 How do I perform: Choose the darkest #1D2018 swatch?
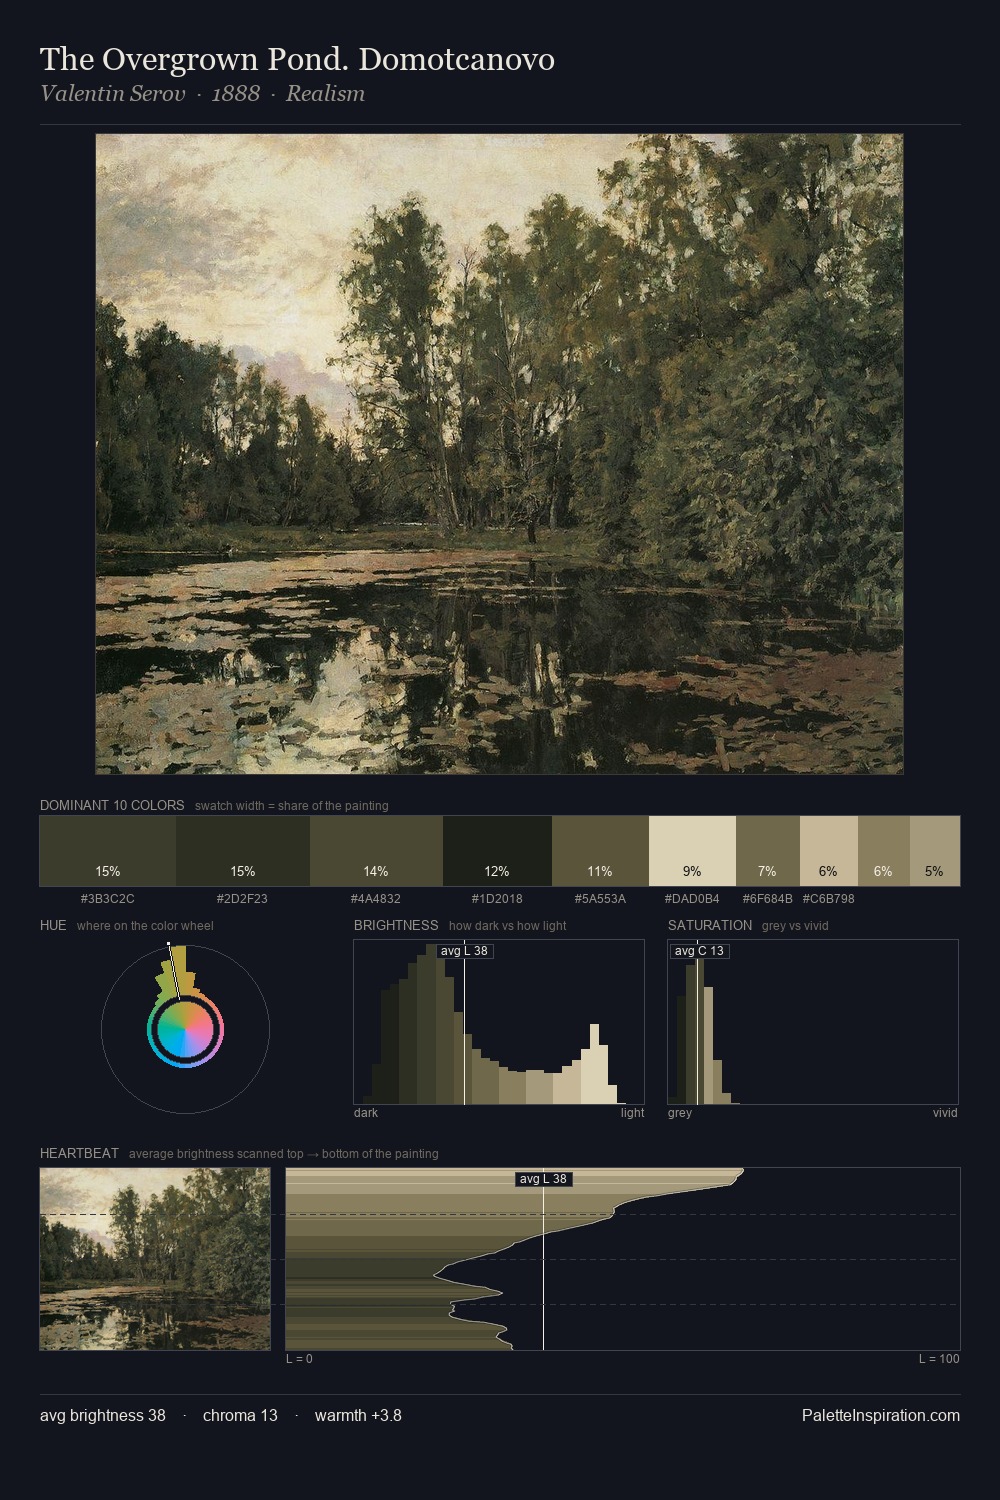[x=497, y=851]
